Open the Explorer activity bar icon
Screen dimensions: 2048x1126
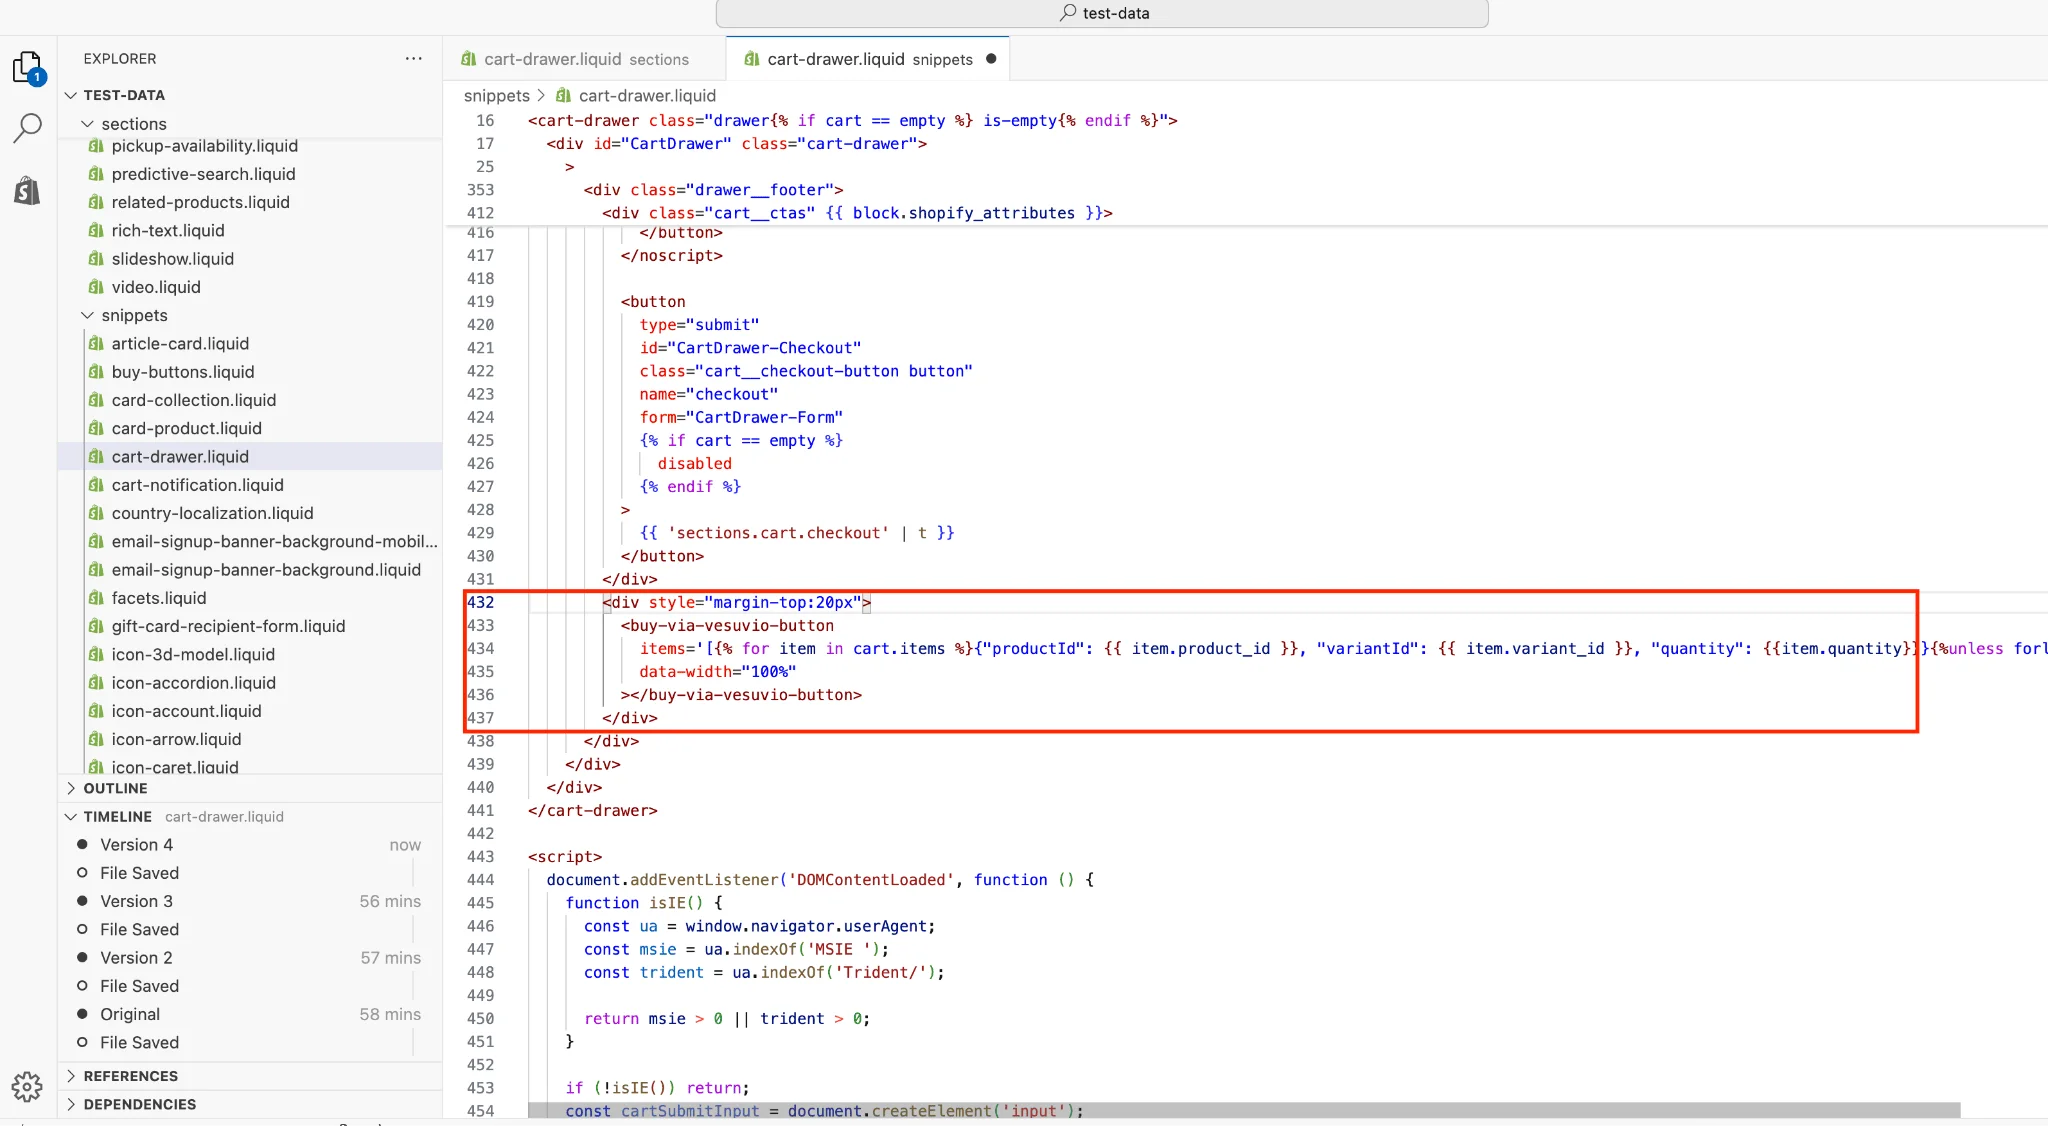[x=27, y=67]
